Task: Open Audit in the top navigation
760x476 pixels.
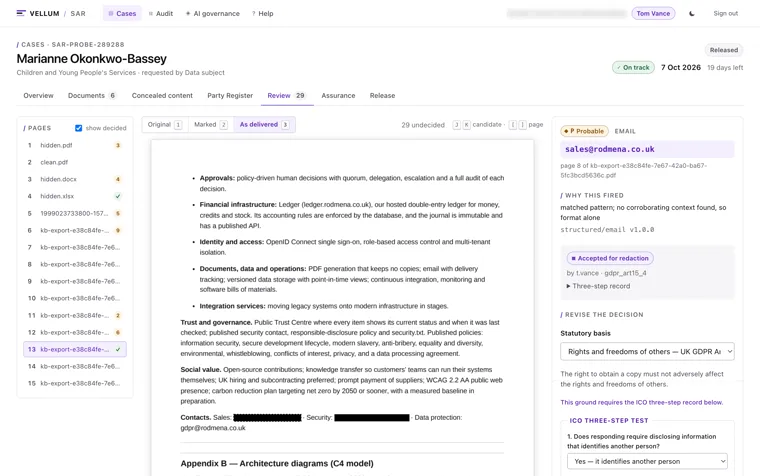Action: 160,14
